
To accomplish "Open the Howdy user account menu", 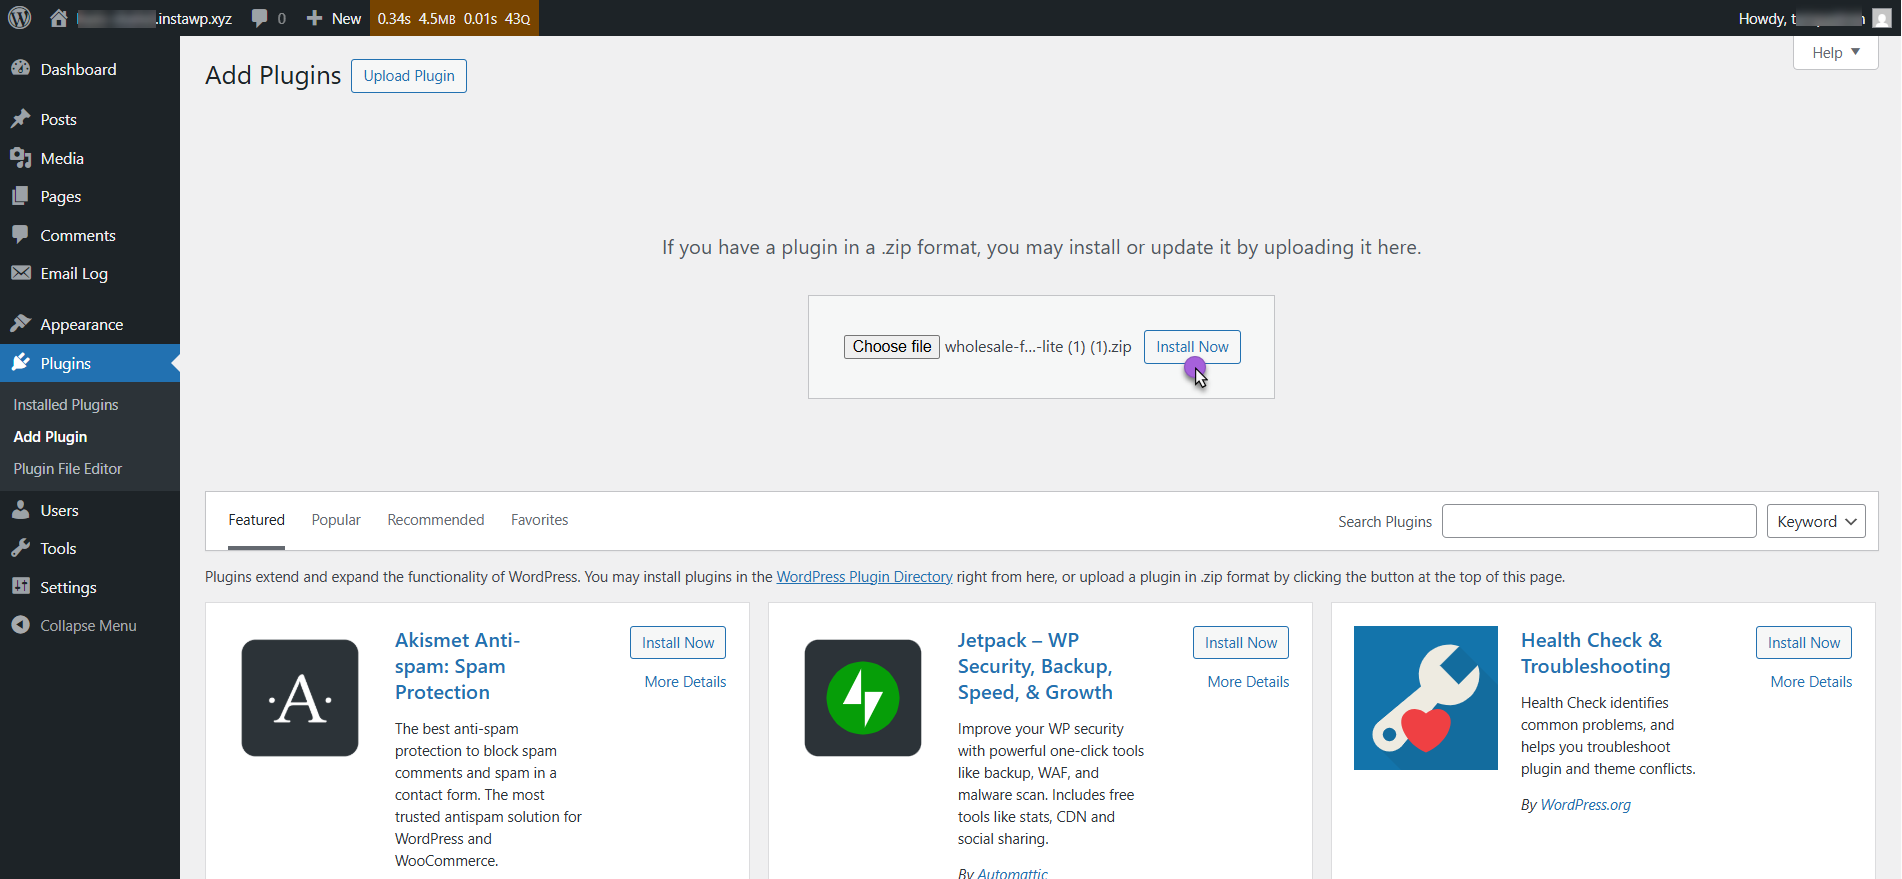I will pyautogui.click(x=1815, y=18).
